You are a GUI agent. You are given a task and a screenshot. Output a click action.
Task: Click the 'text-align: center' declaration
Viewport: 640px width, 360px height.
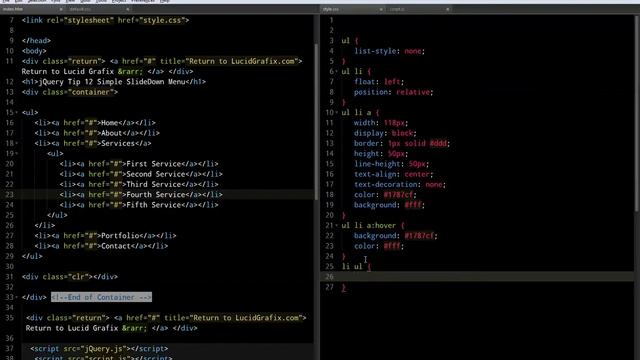pyautogui.click(x=393, y=174)
